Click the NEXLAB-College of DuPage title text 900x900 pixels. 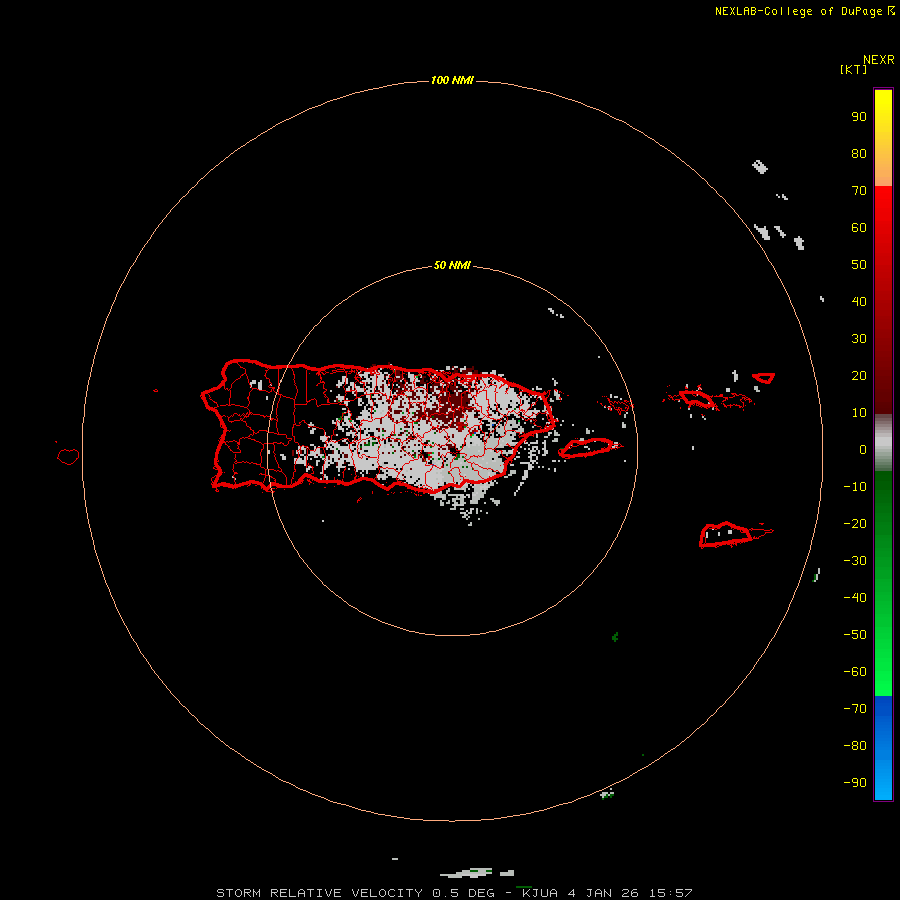click(798, 11)
